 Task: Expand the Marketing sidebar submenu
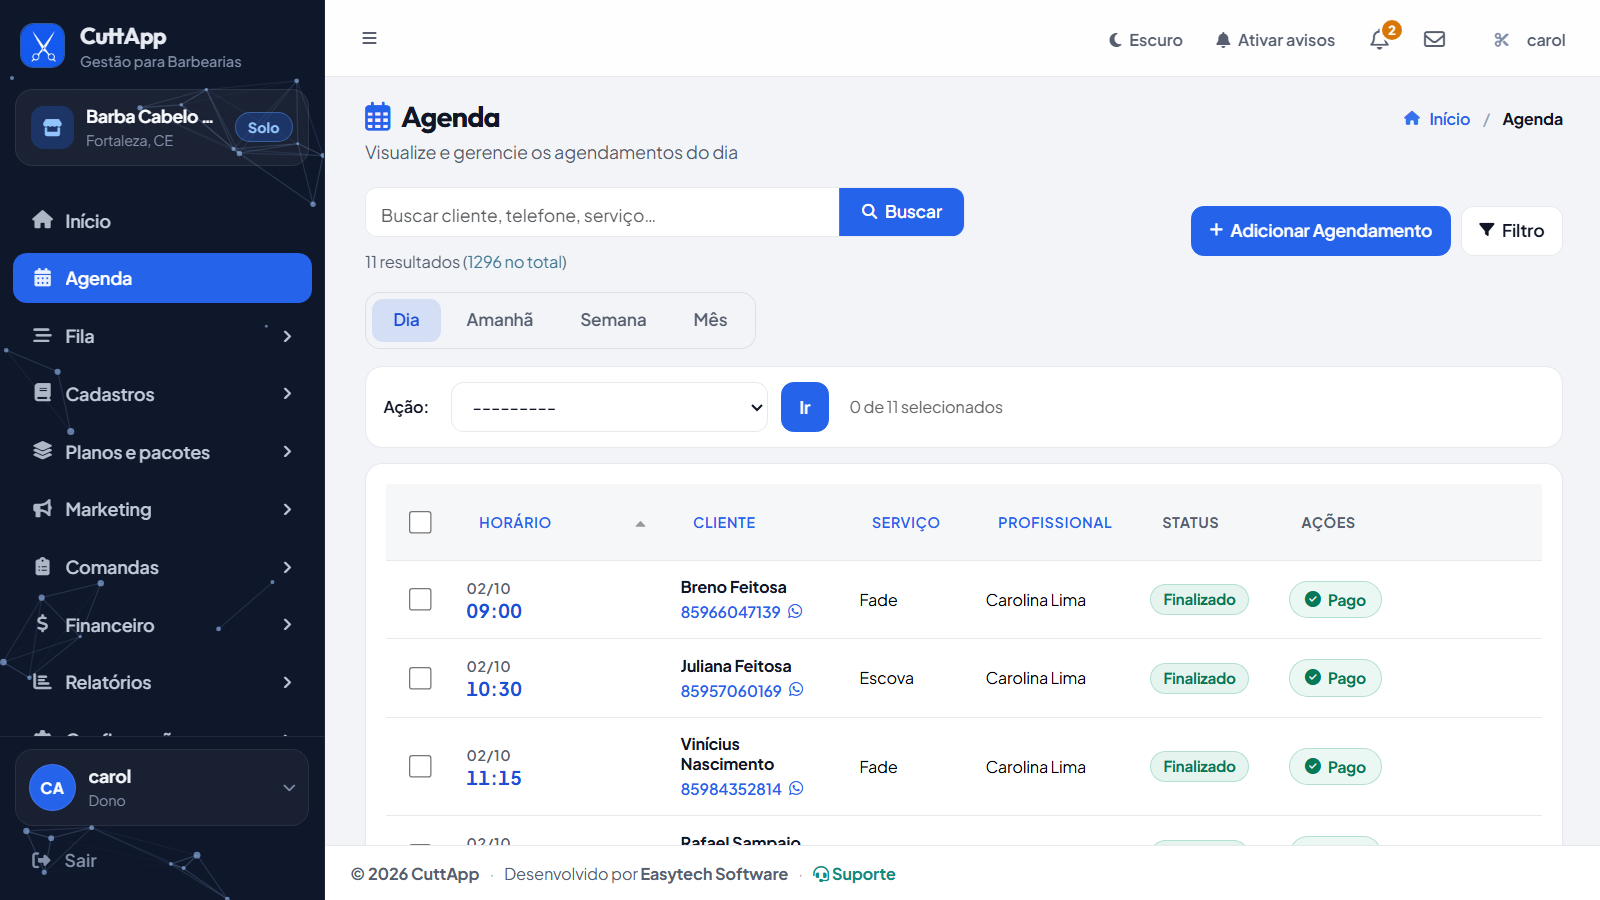[x=162, y=509]
